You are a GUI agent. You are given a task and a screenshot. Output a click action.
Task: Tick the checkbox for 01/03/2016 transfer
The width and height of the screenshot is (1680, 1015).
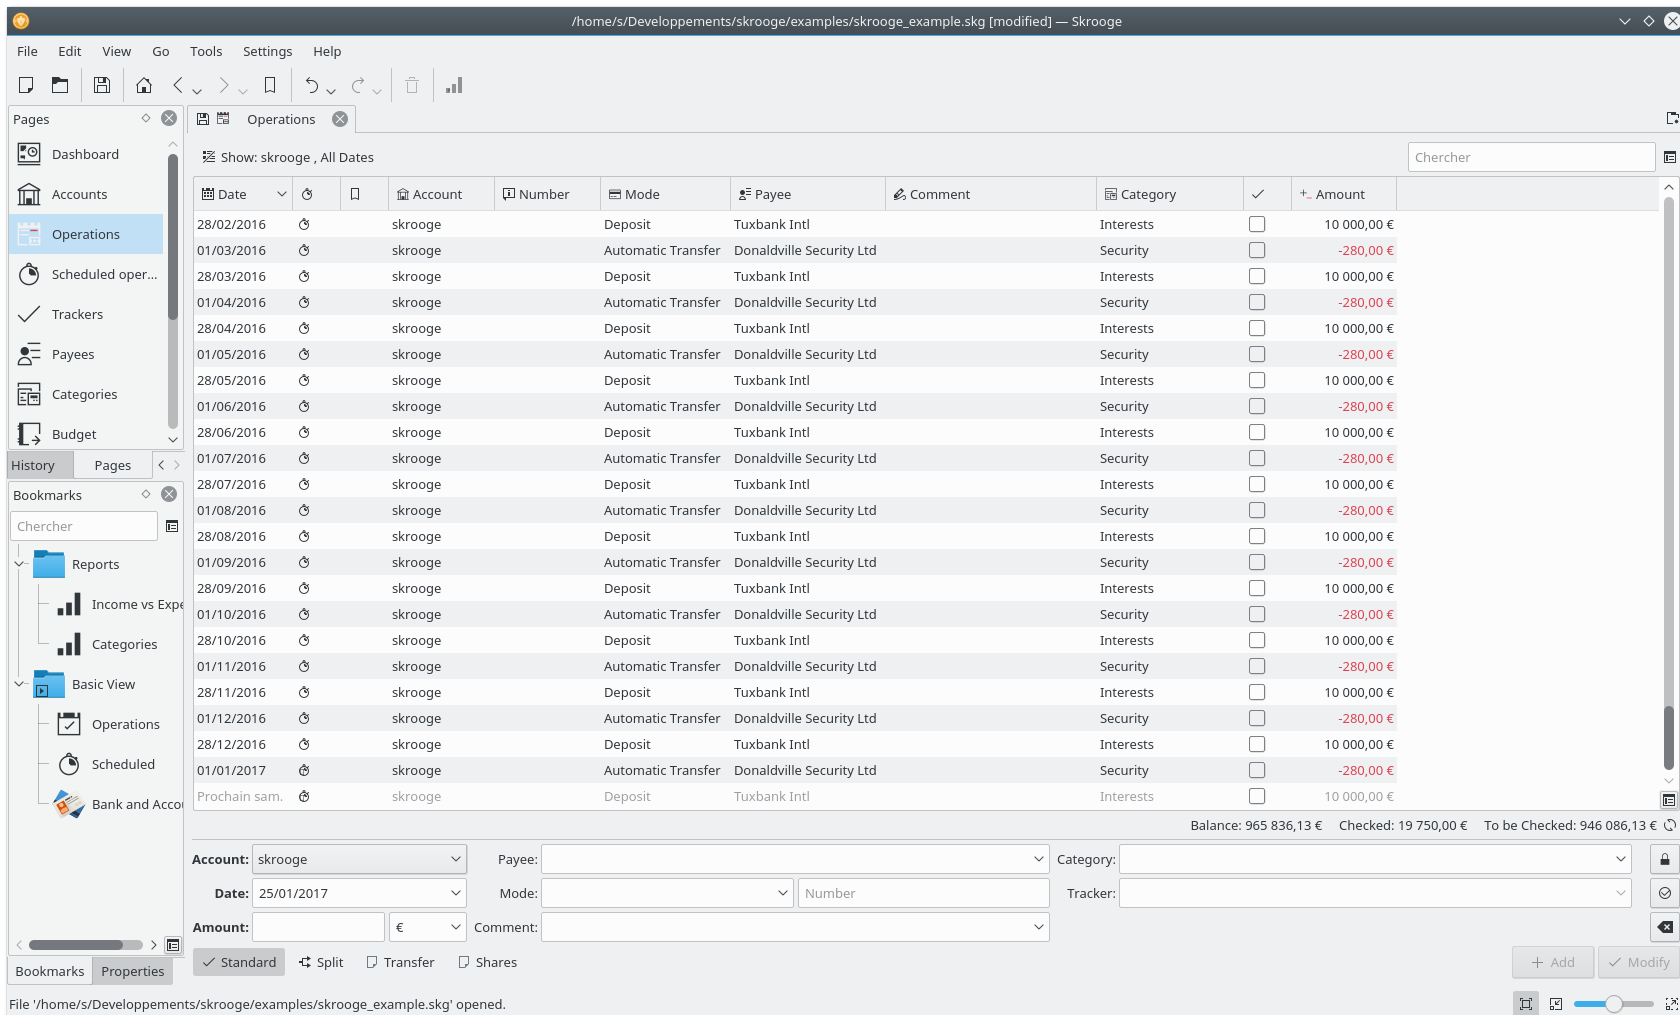coord(1257,251)
